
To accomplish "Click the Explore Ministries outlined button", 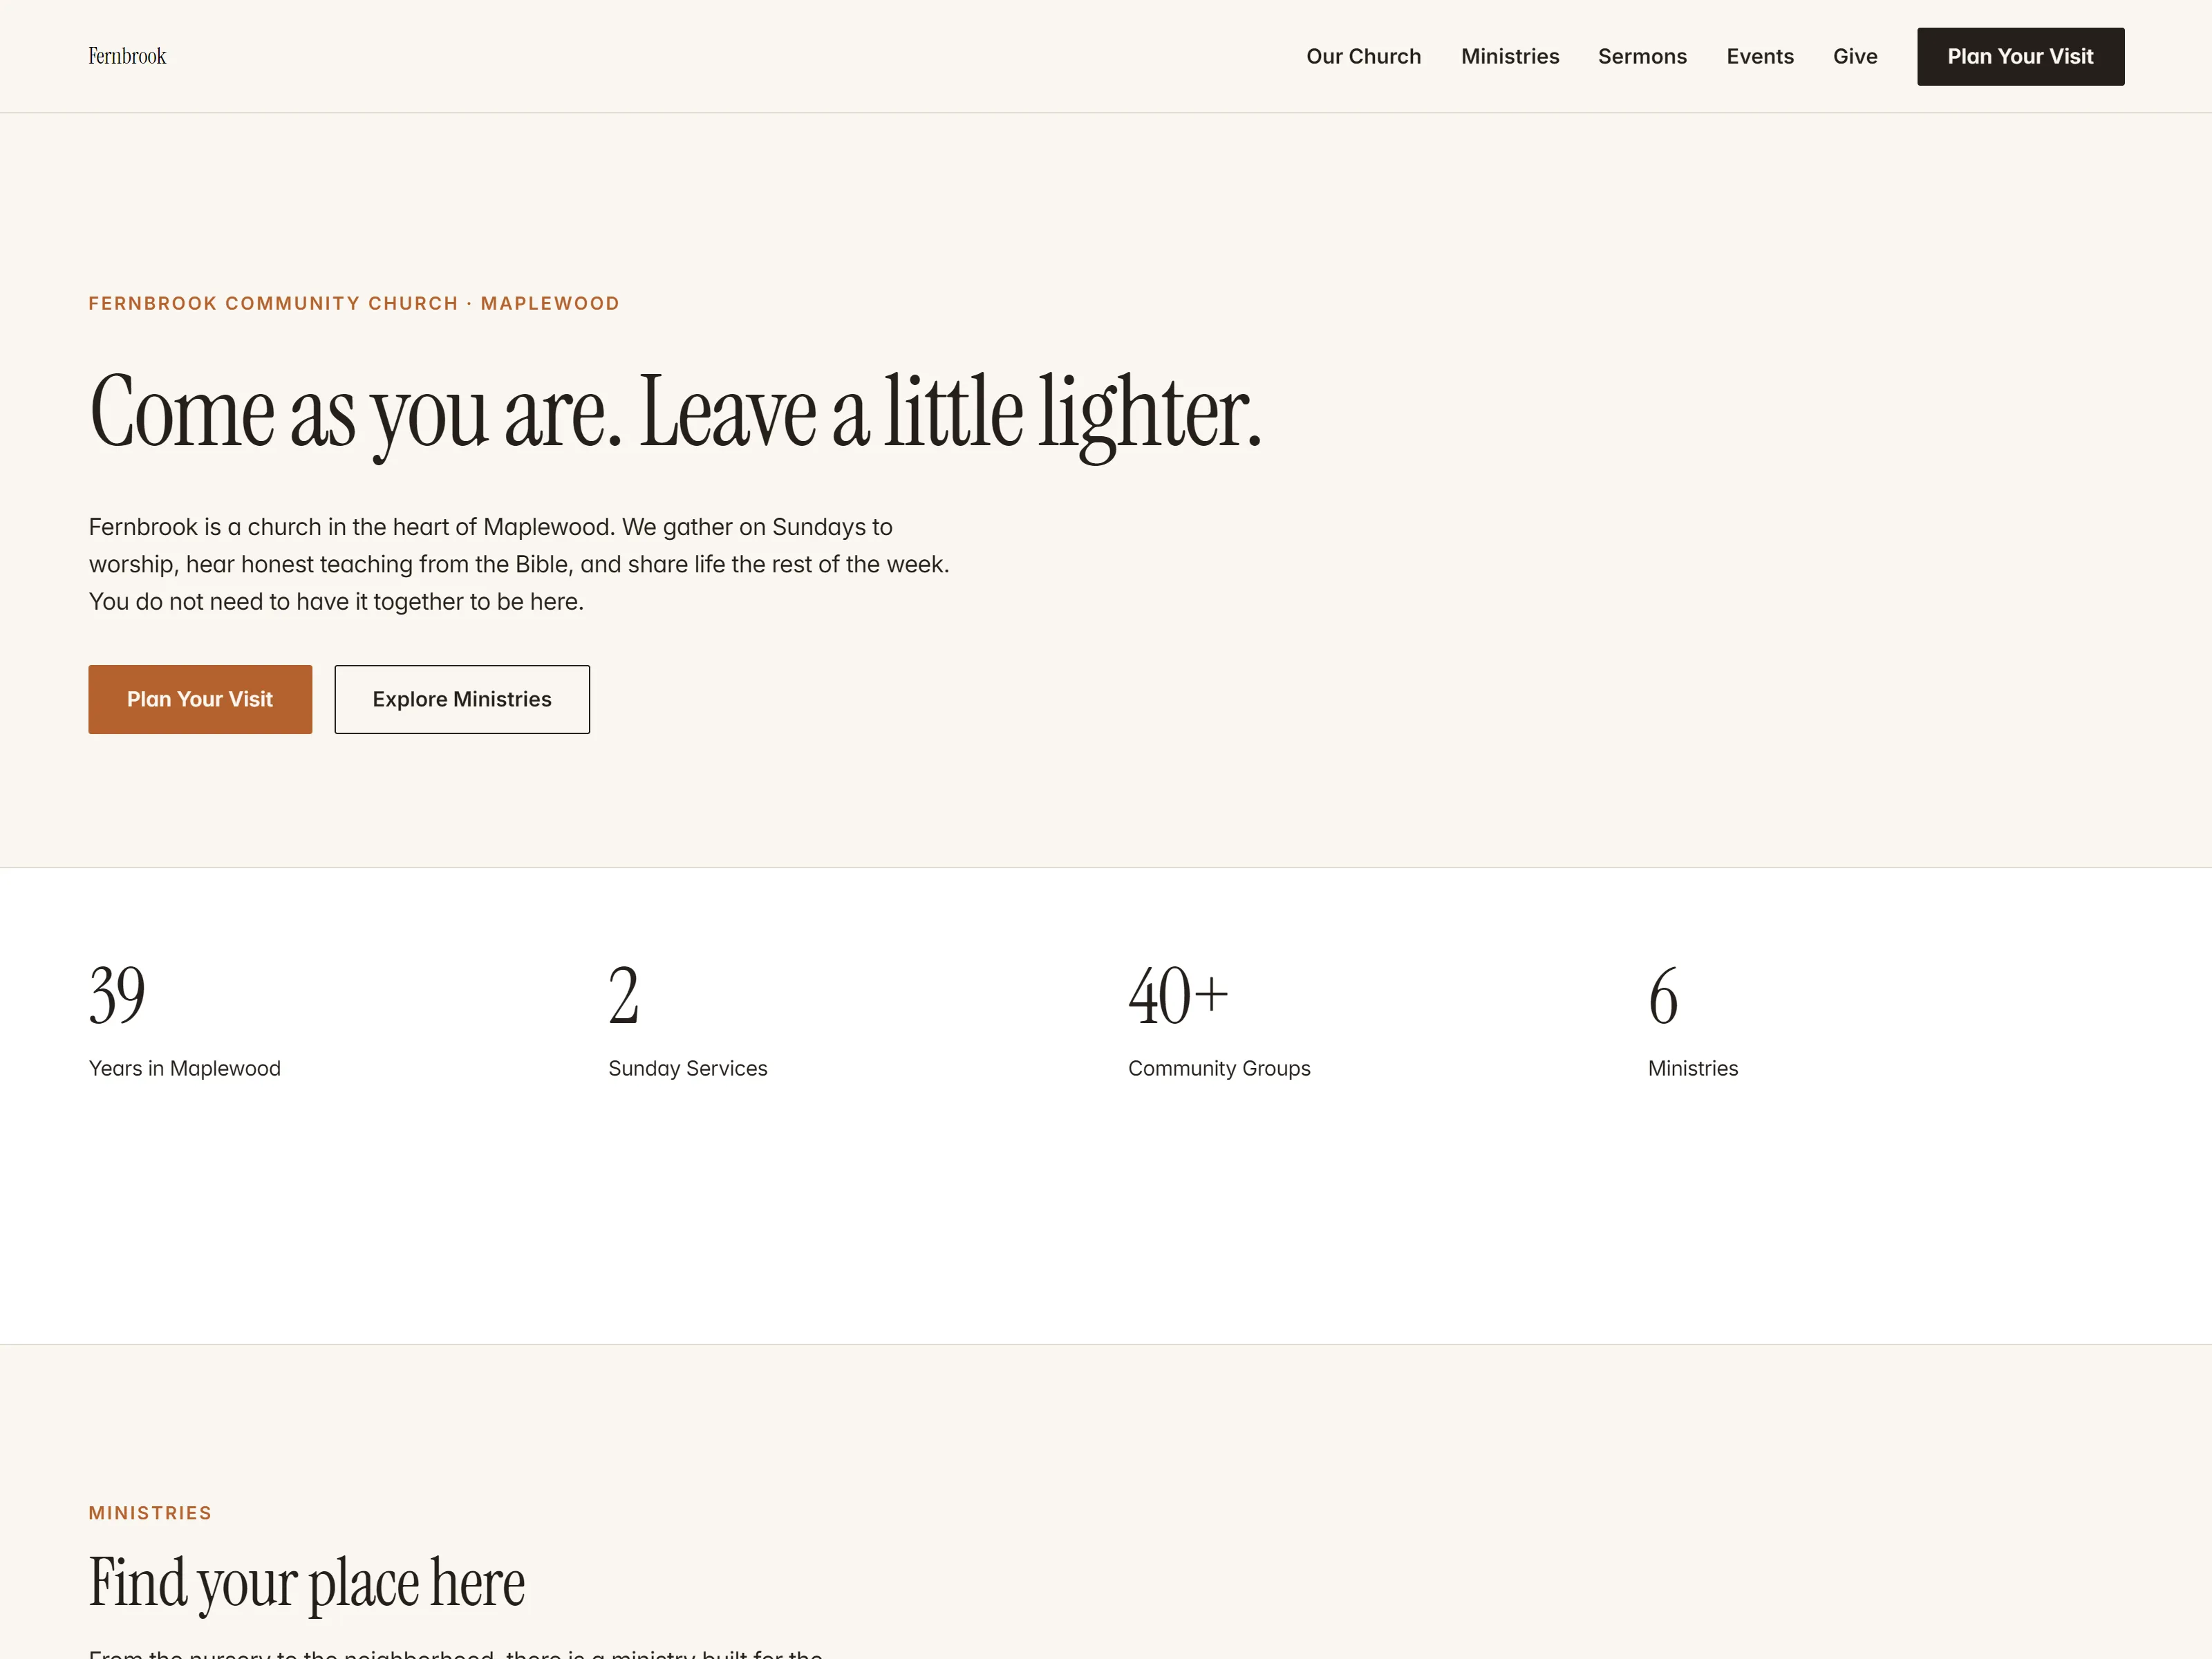I will point(462,699).
